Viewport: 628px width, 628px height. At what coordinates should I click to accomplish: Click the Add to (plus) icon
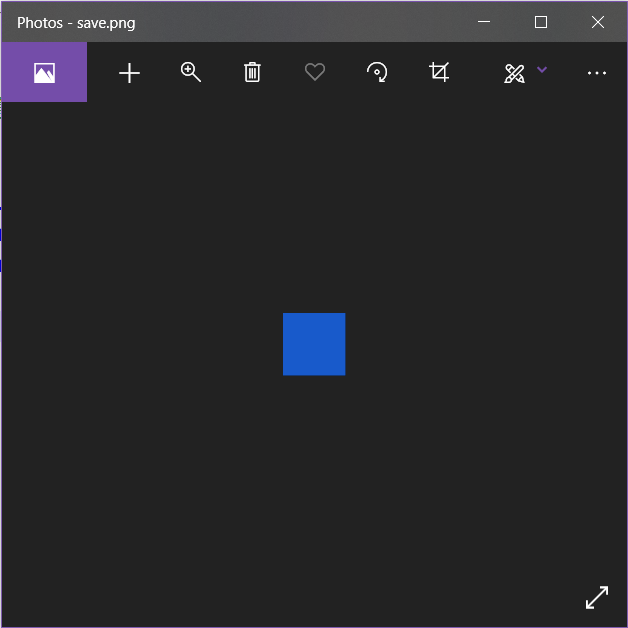pyautogui.click(x=129, y=73)
